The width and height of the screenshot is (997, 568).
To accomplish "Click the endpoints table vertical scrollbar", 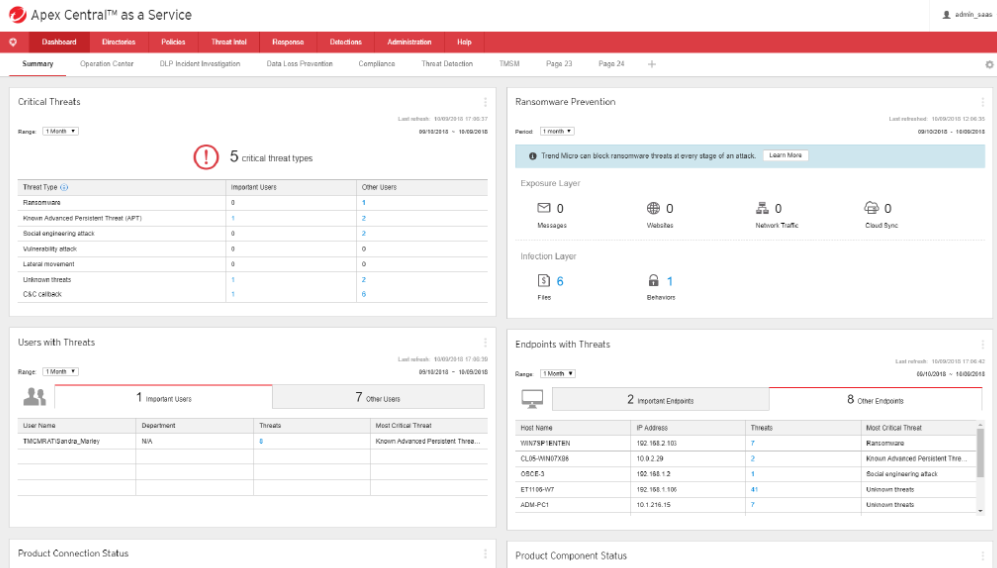I will (980, 453).
